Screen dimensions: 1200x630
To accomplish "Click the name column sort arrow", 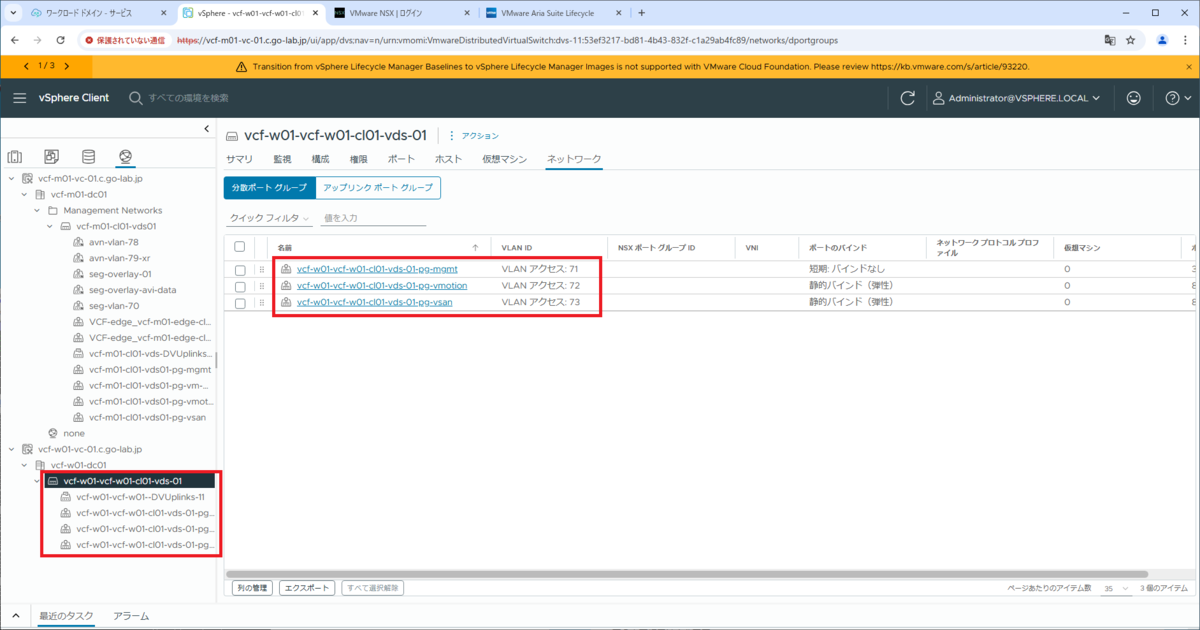I will 475,246.
